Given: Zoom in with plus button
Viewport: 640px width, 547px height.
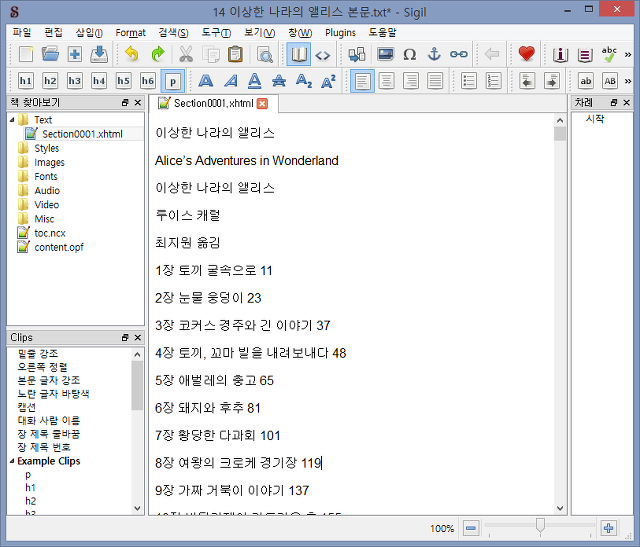Looking at the screenshot, I should 608,528.
